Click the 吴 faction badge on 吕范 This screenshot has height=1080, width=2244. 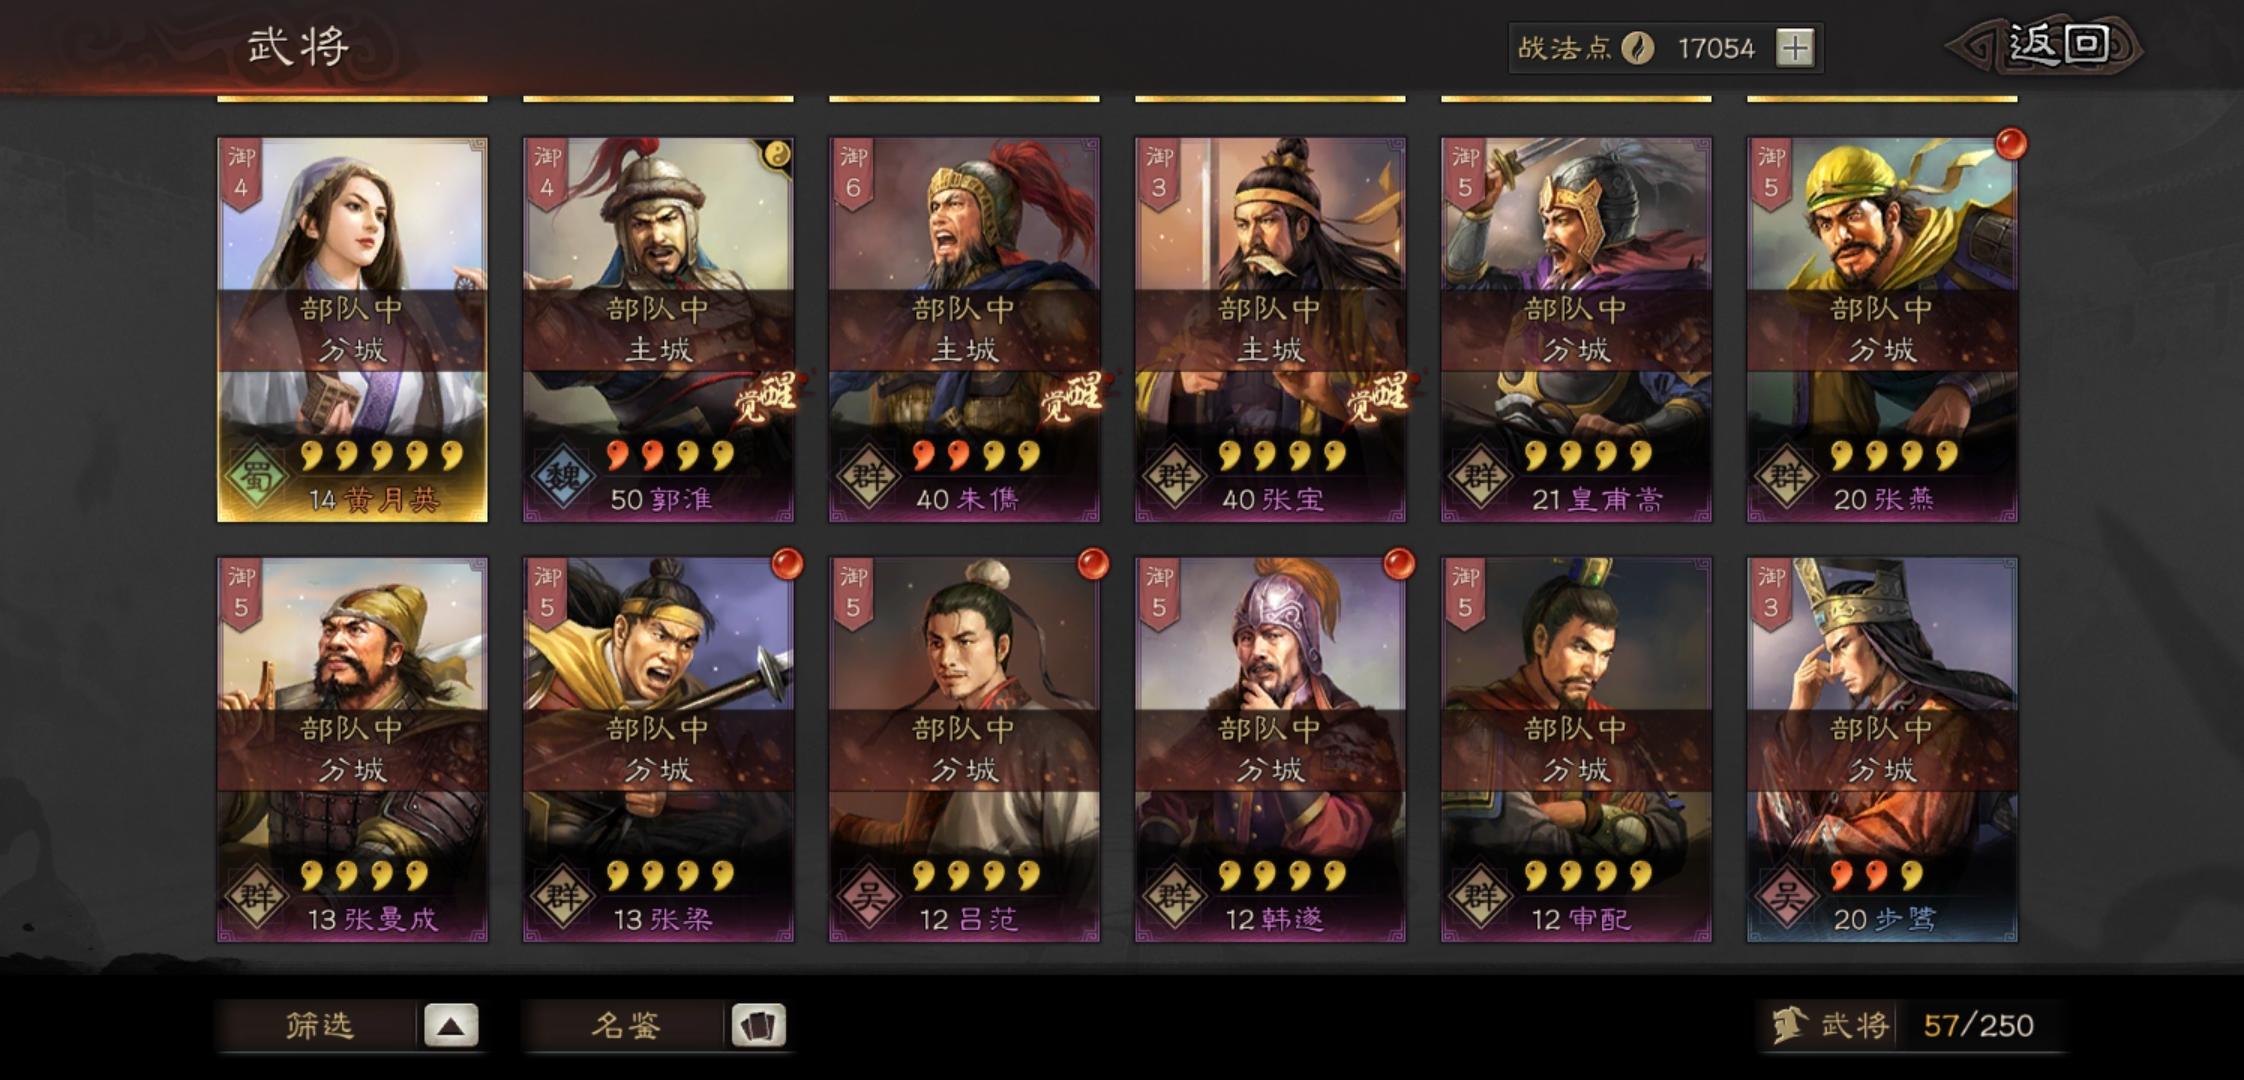click(x=867, y=895)
